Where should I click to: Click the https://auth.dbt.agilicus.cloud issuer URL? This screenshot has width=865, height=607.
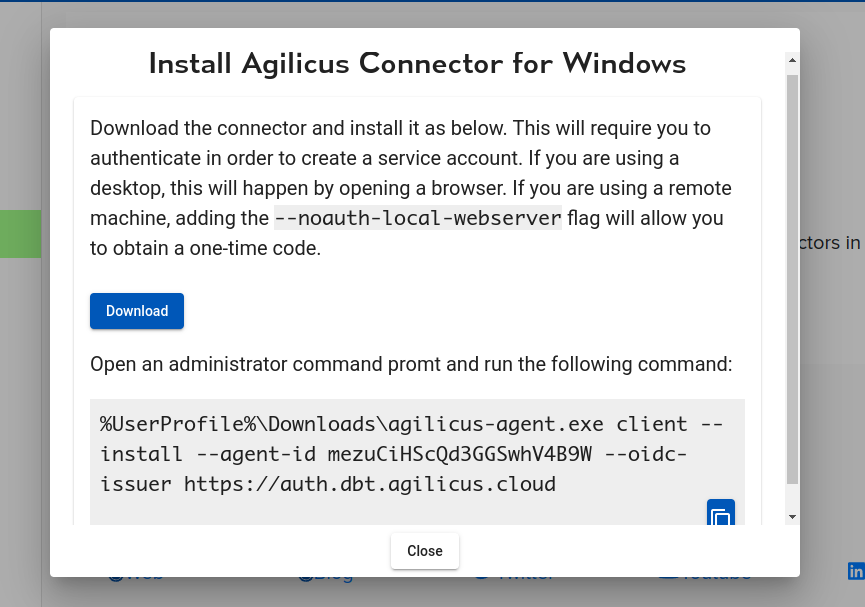(370, 484)
